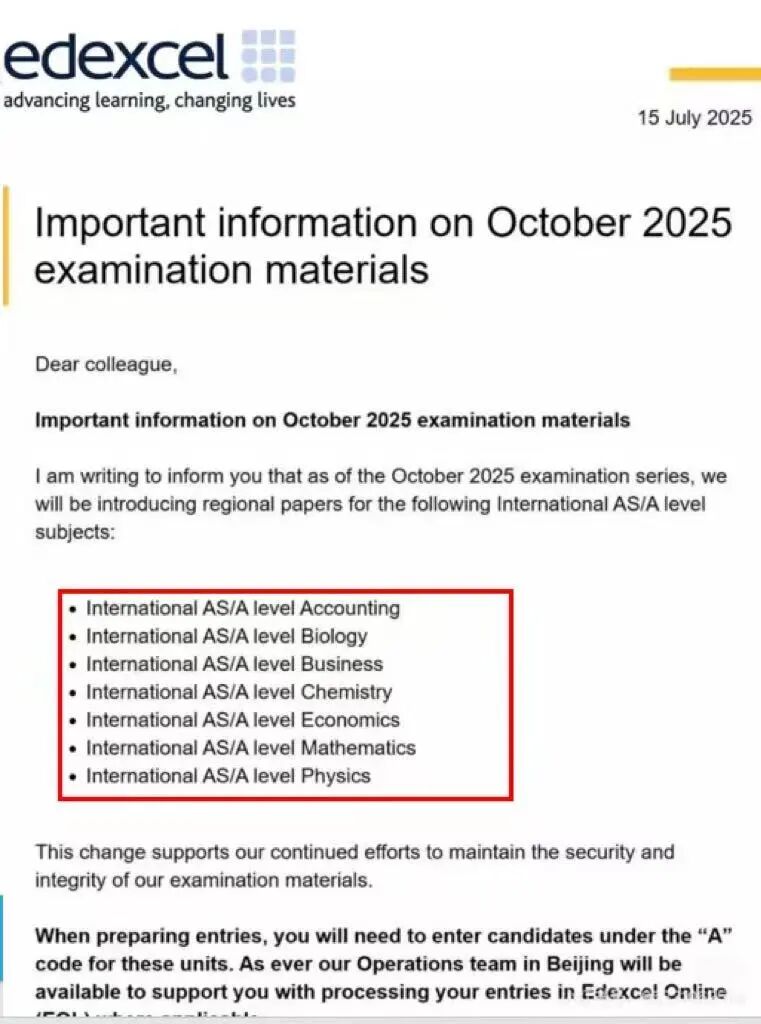Click the Business bullet entry
Image resolution: width=761 pixels, height=1024 pixels.
pyautogui.click(x=234, y=664)
